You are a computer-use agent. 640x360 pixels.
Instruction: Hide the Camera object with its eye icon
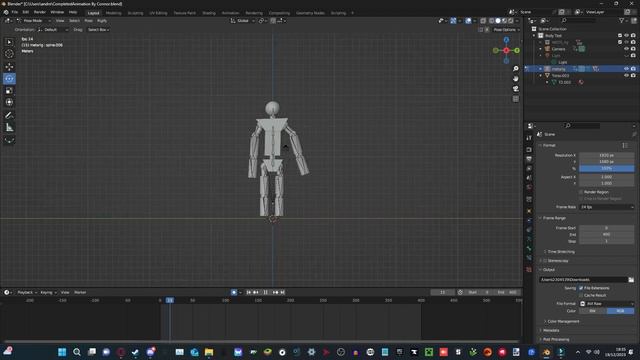(x=627, y=49)
